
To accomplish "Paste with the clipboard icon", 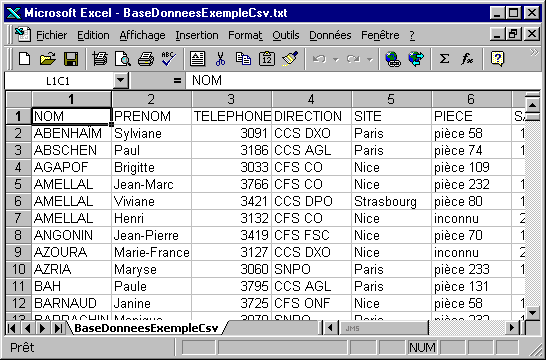I will [267, 58].
